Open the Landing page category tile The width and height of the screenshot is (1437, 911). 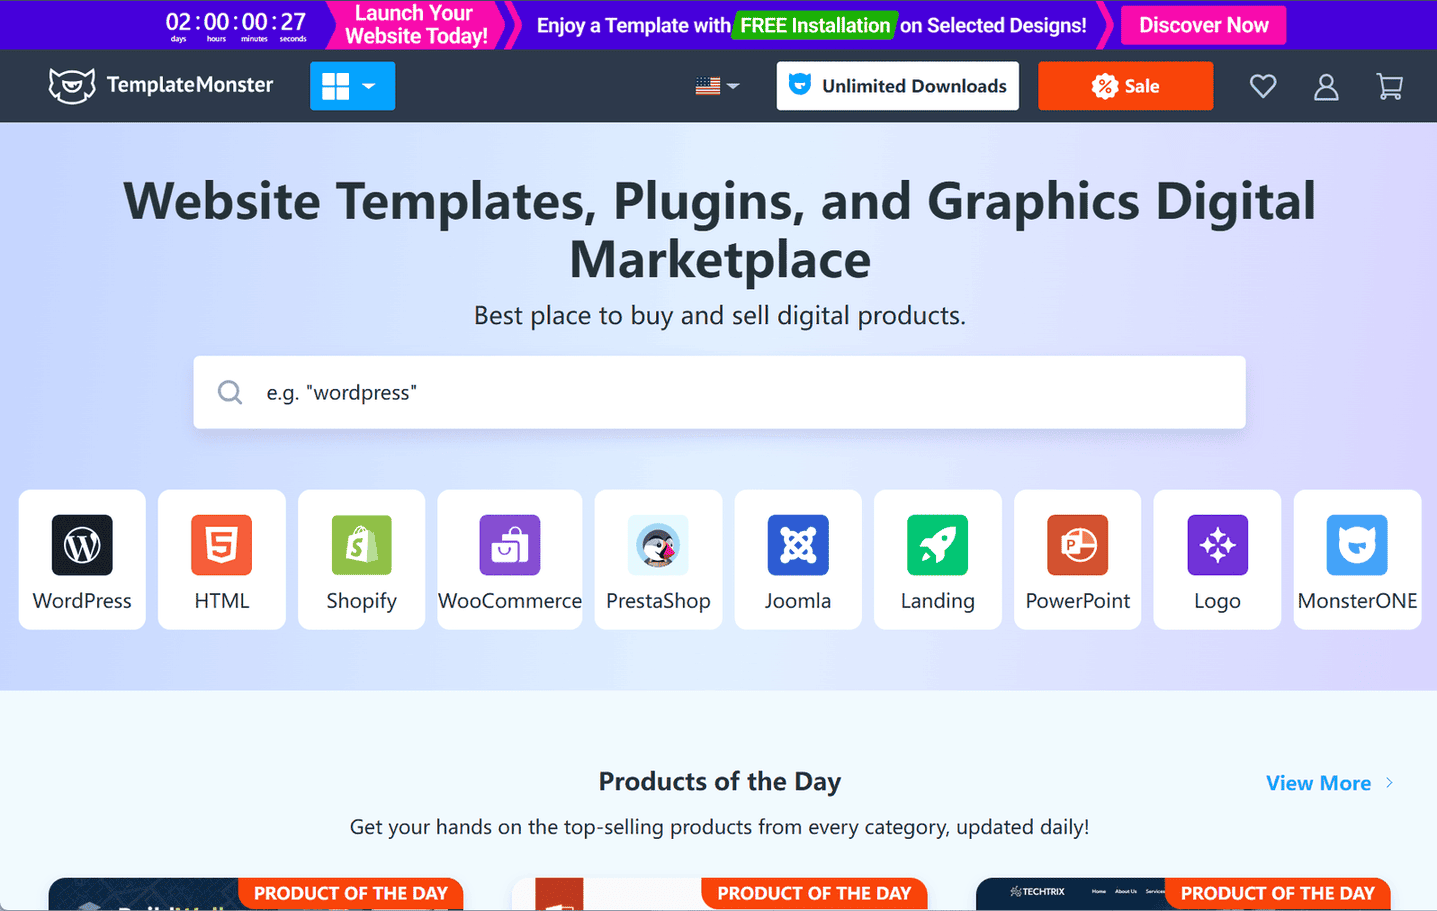tap(938, 560)
